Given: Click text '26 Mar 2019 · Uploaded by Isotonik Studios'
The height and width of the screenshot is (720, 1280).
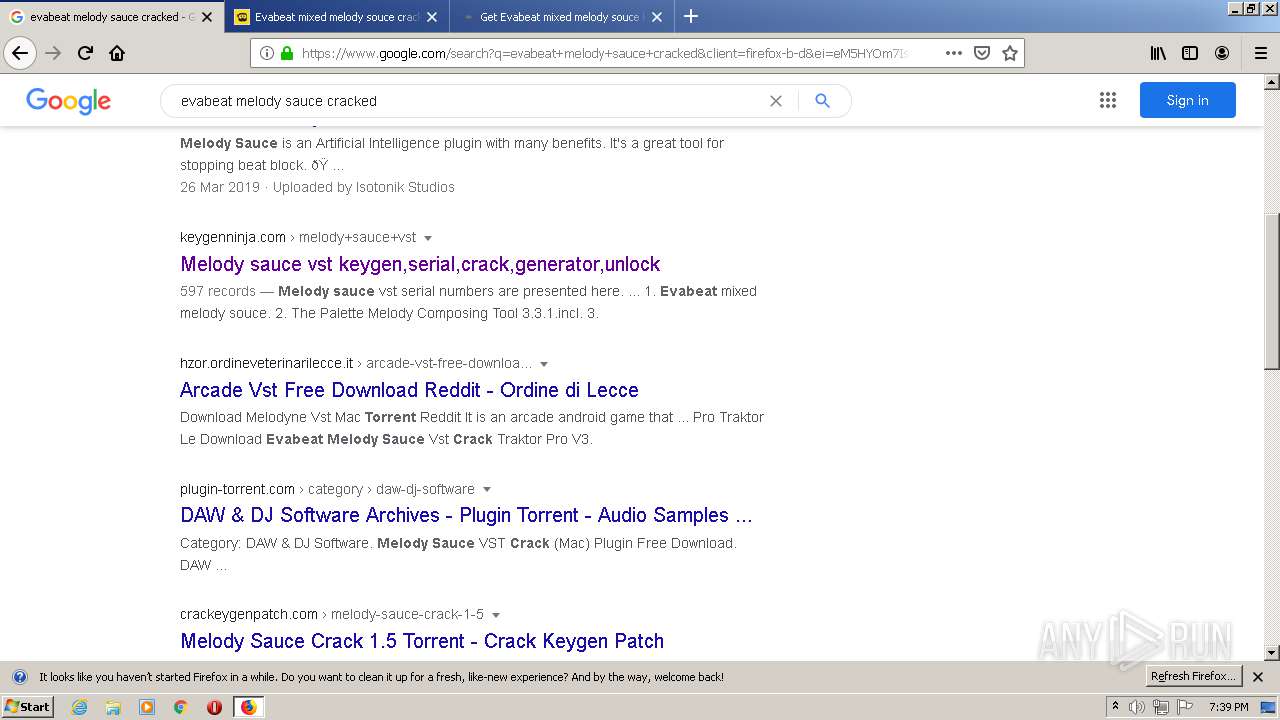Looking at the screenshot, I should [x=317, y=187].
